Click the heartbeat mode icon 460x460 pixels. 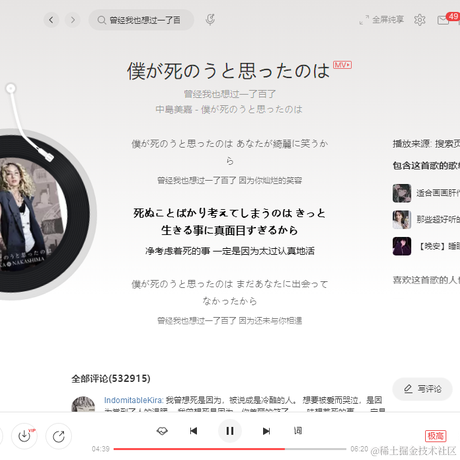(x=162, y=431)
